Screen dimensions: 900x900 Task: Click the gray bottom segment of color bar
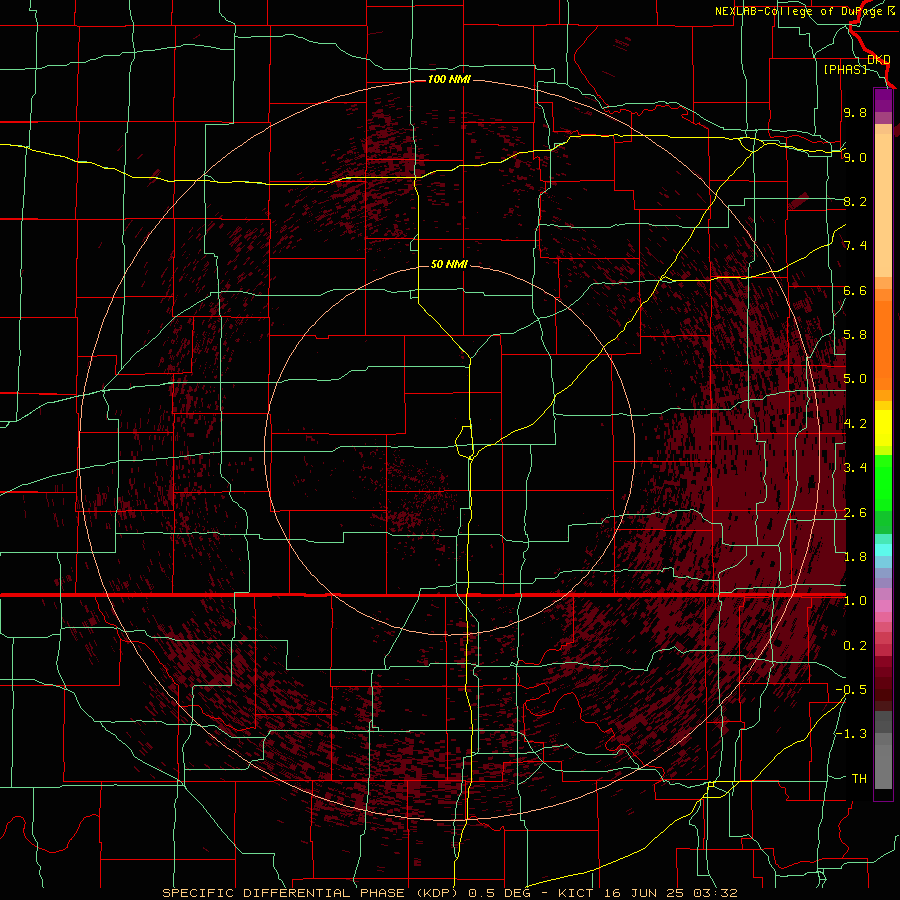[883, 761]
